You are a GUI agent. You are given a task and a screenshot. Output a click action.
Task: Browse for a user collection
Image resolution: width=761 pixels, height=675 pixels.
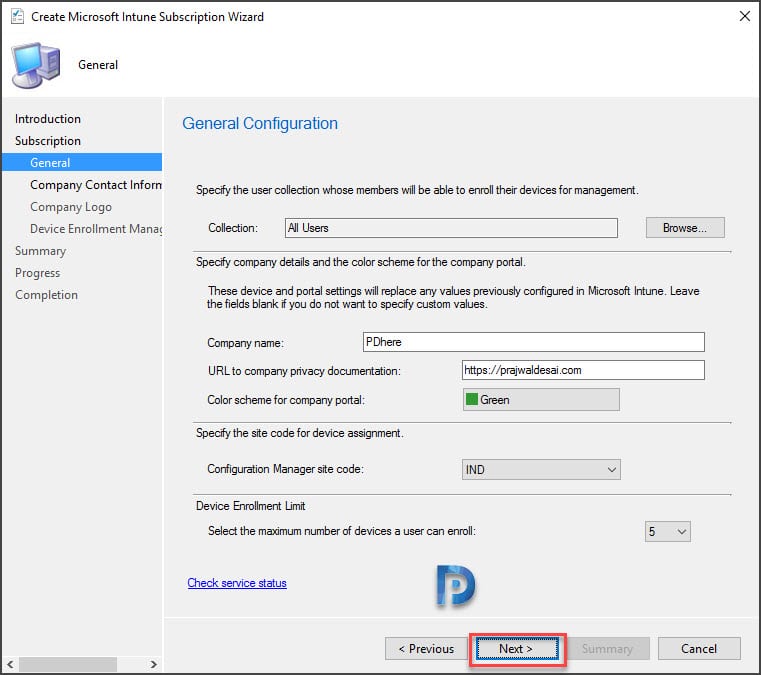click(x=685, y=228)
